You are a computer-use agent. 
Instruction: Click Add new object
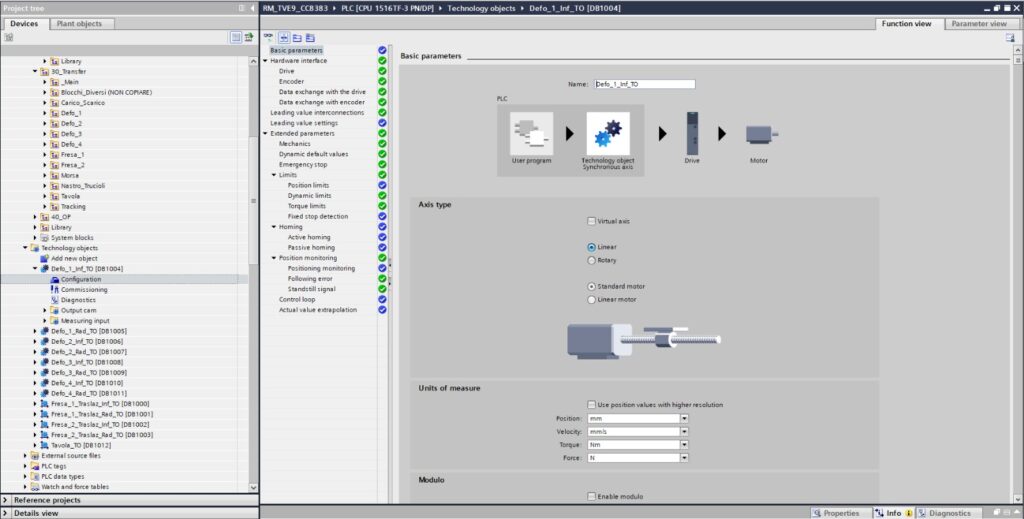74,259
